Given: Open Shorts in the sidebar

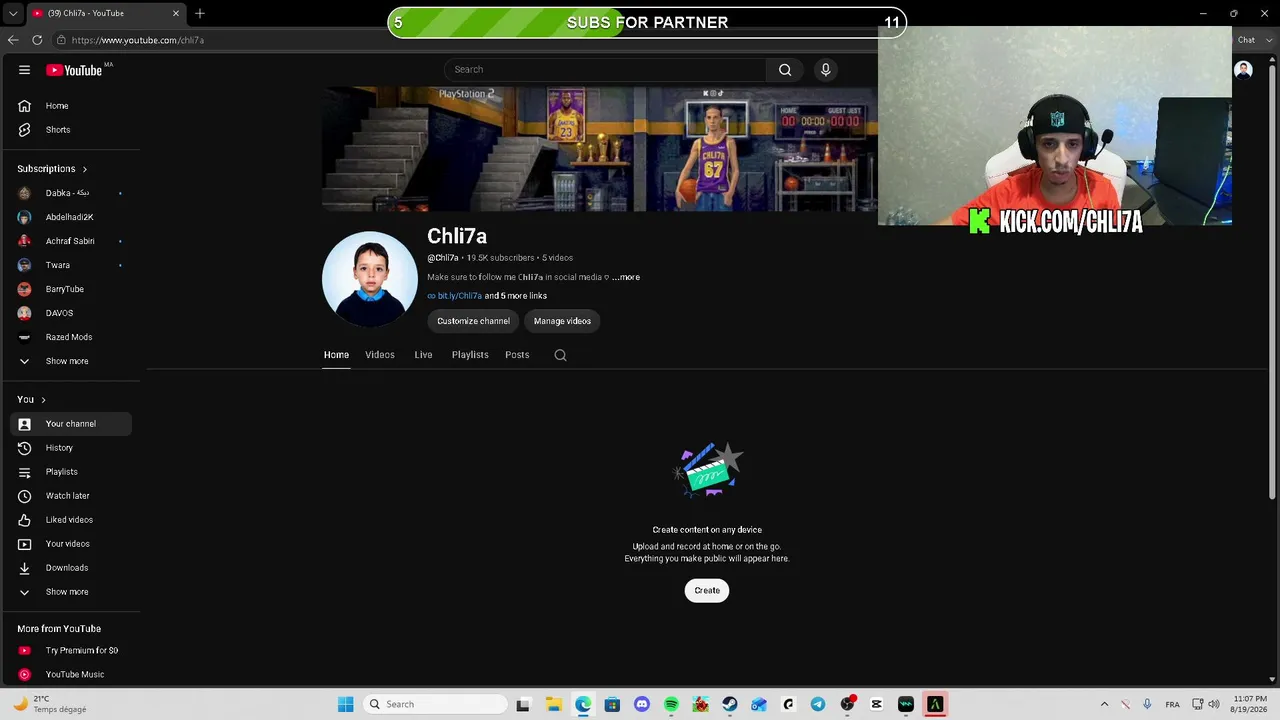Looking at the screenshot, I should coord(70,130).
